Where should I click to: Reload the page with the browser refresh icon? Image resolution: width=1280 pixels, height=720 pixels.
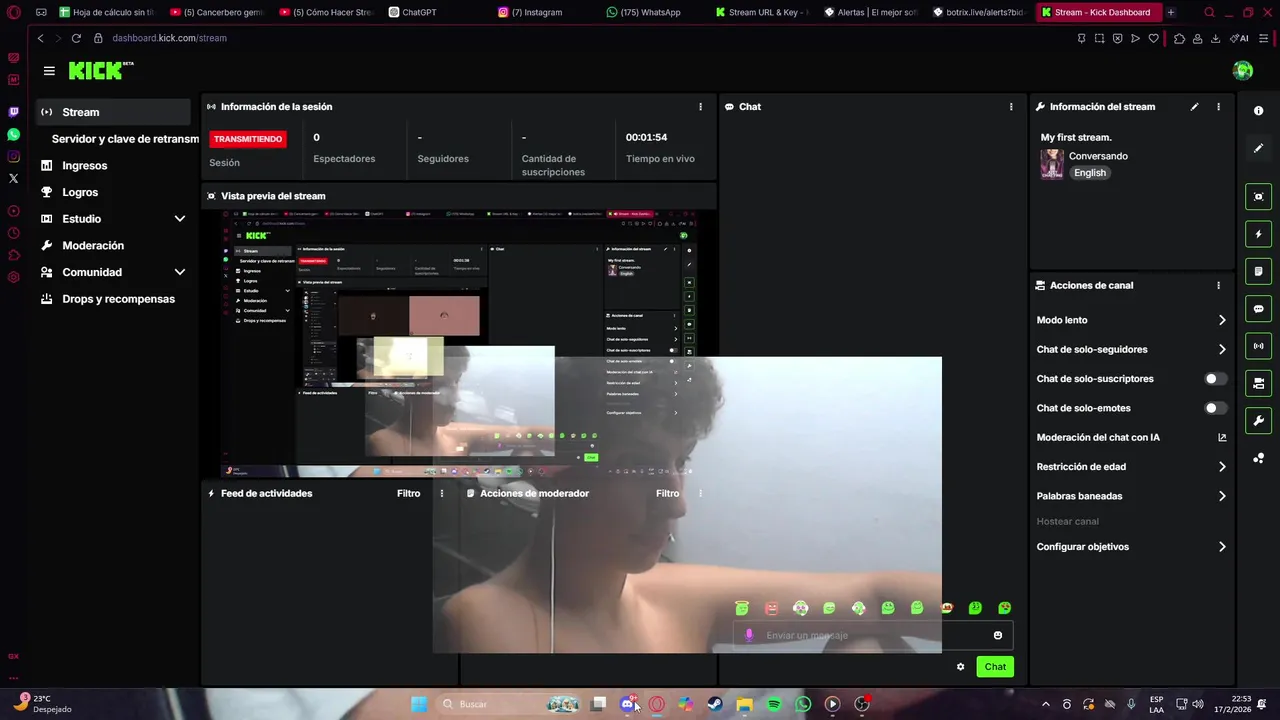tap(76, 38)
